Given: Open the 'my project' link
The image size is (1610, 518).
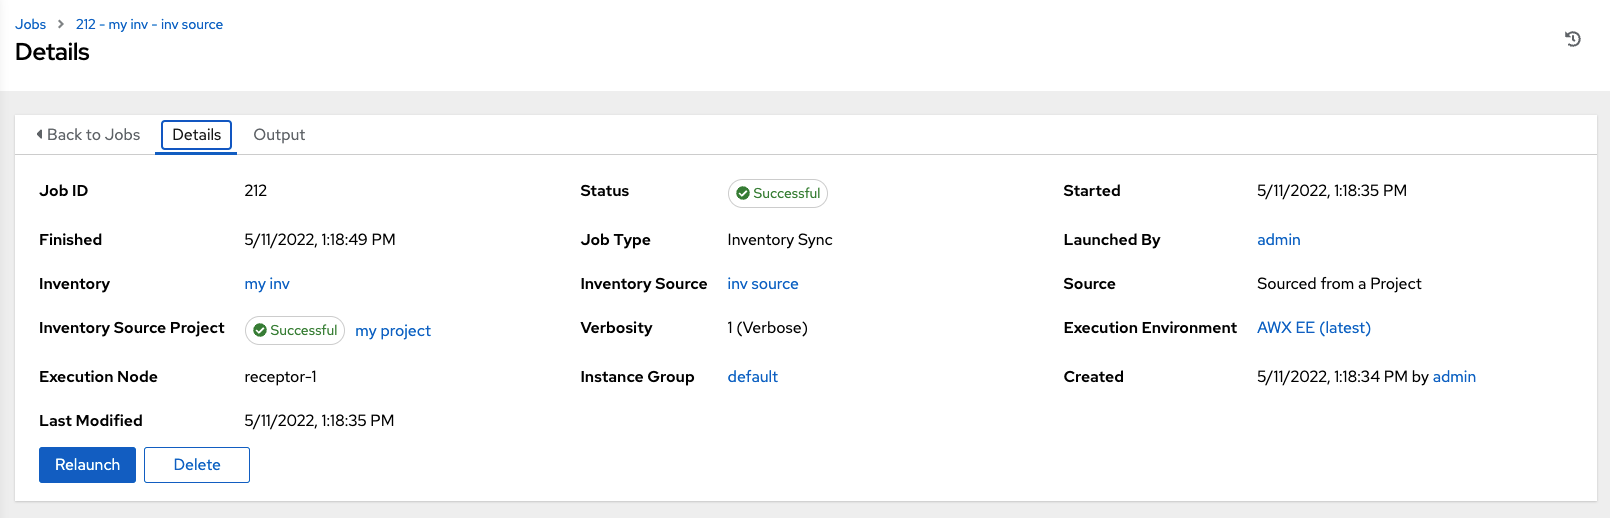Looking at the screenshot, I should [393, 331].
